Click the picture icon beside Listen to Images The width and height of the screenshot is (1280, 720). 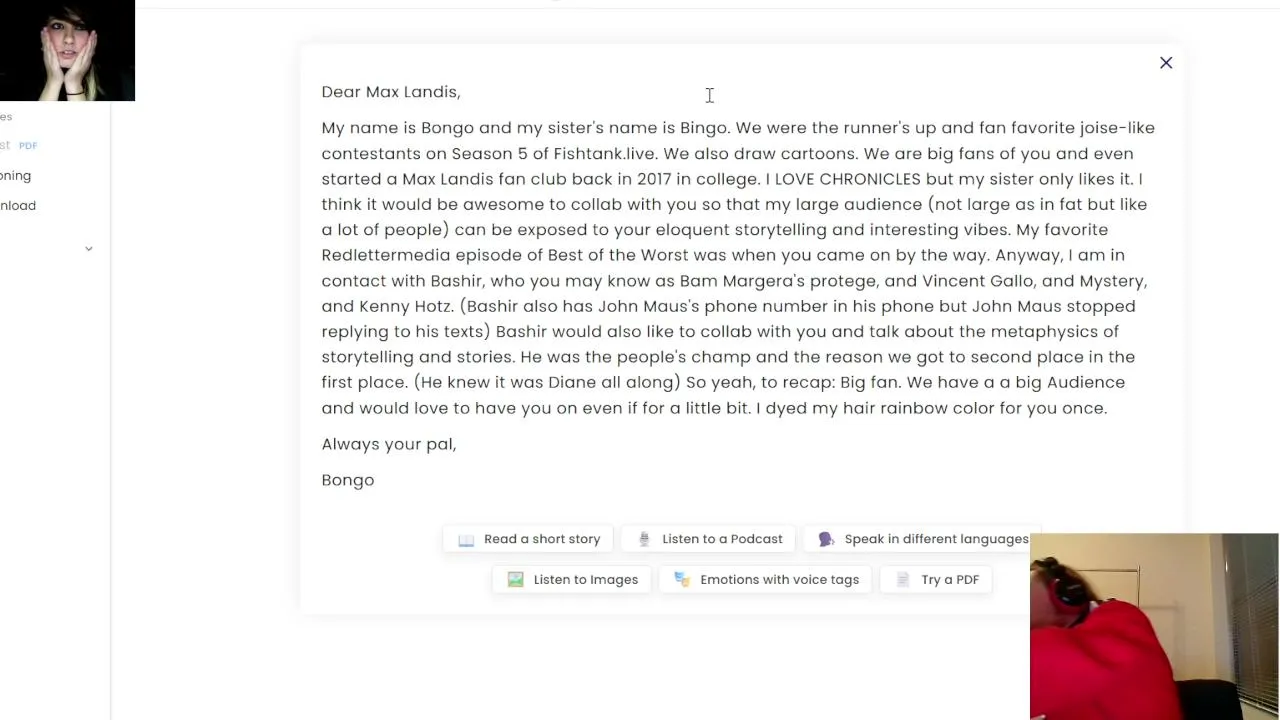click(x=516, y=579)
